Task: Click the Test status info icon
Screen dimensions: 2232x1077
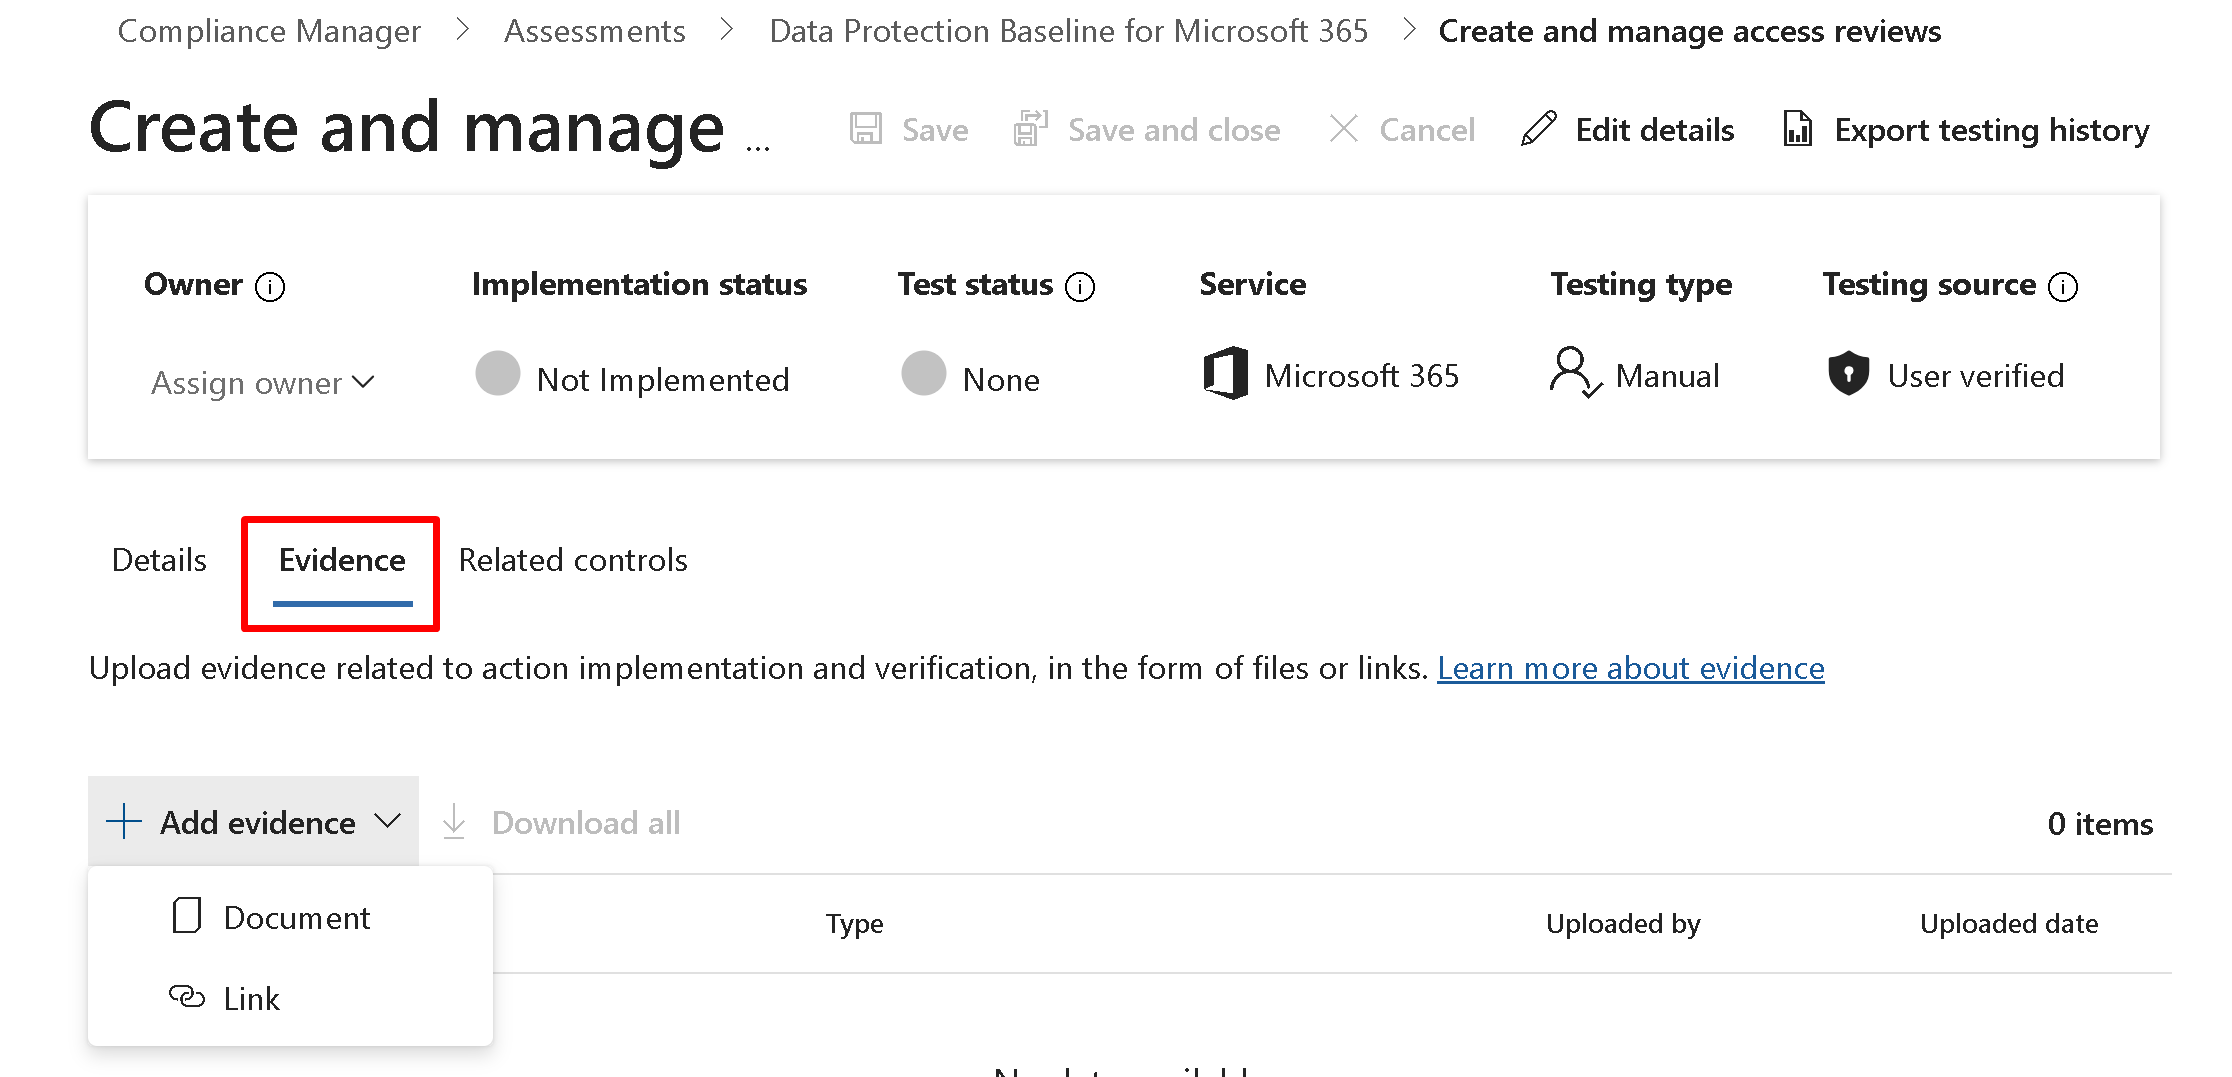Action: point(1080,287)
